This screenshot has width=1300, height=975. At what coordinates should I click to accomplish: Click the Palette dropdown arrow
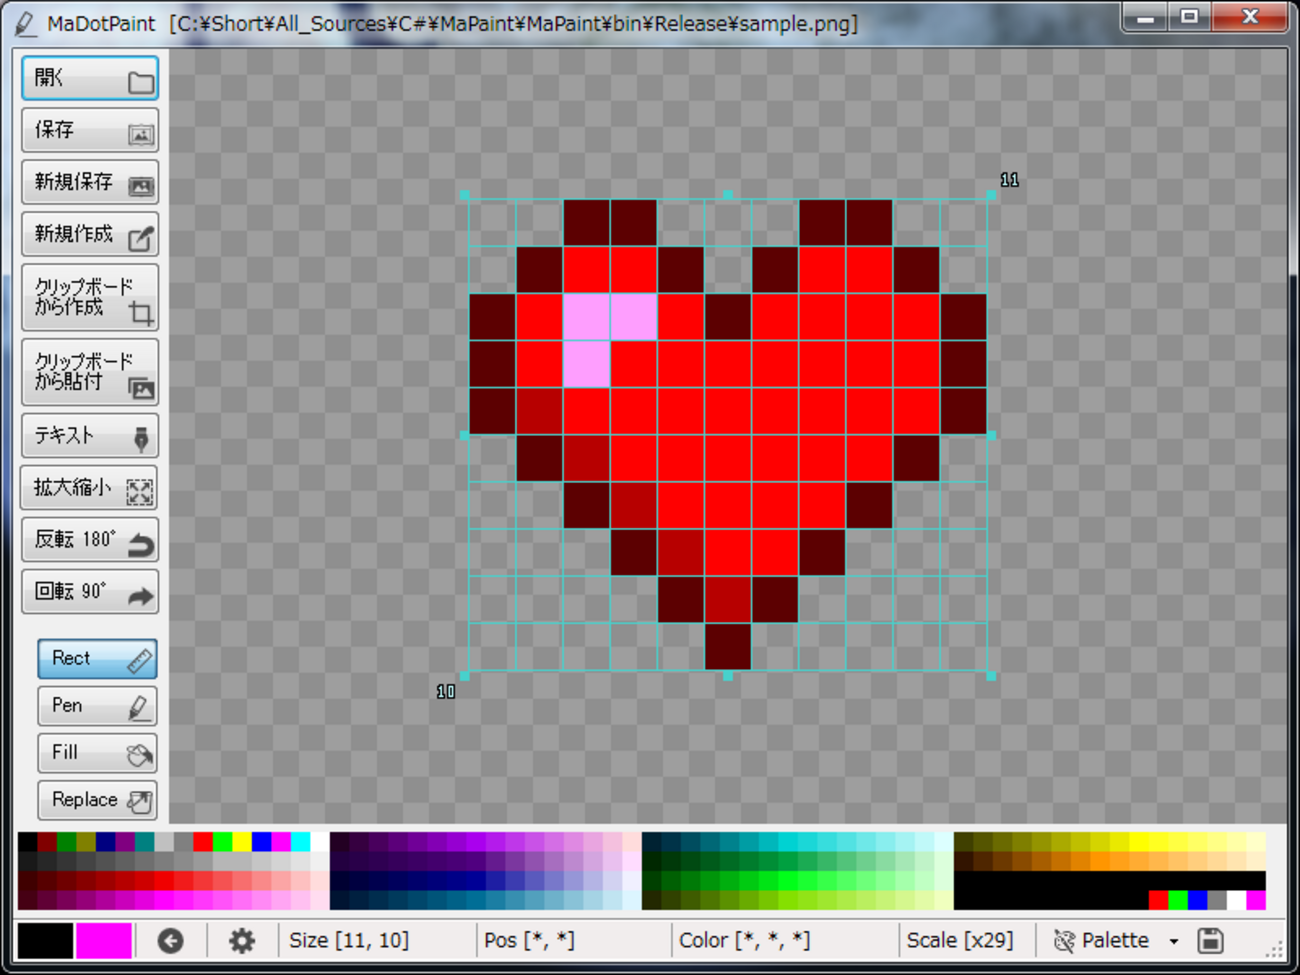(x=1174, y=942)
